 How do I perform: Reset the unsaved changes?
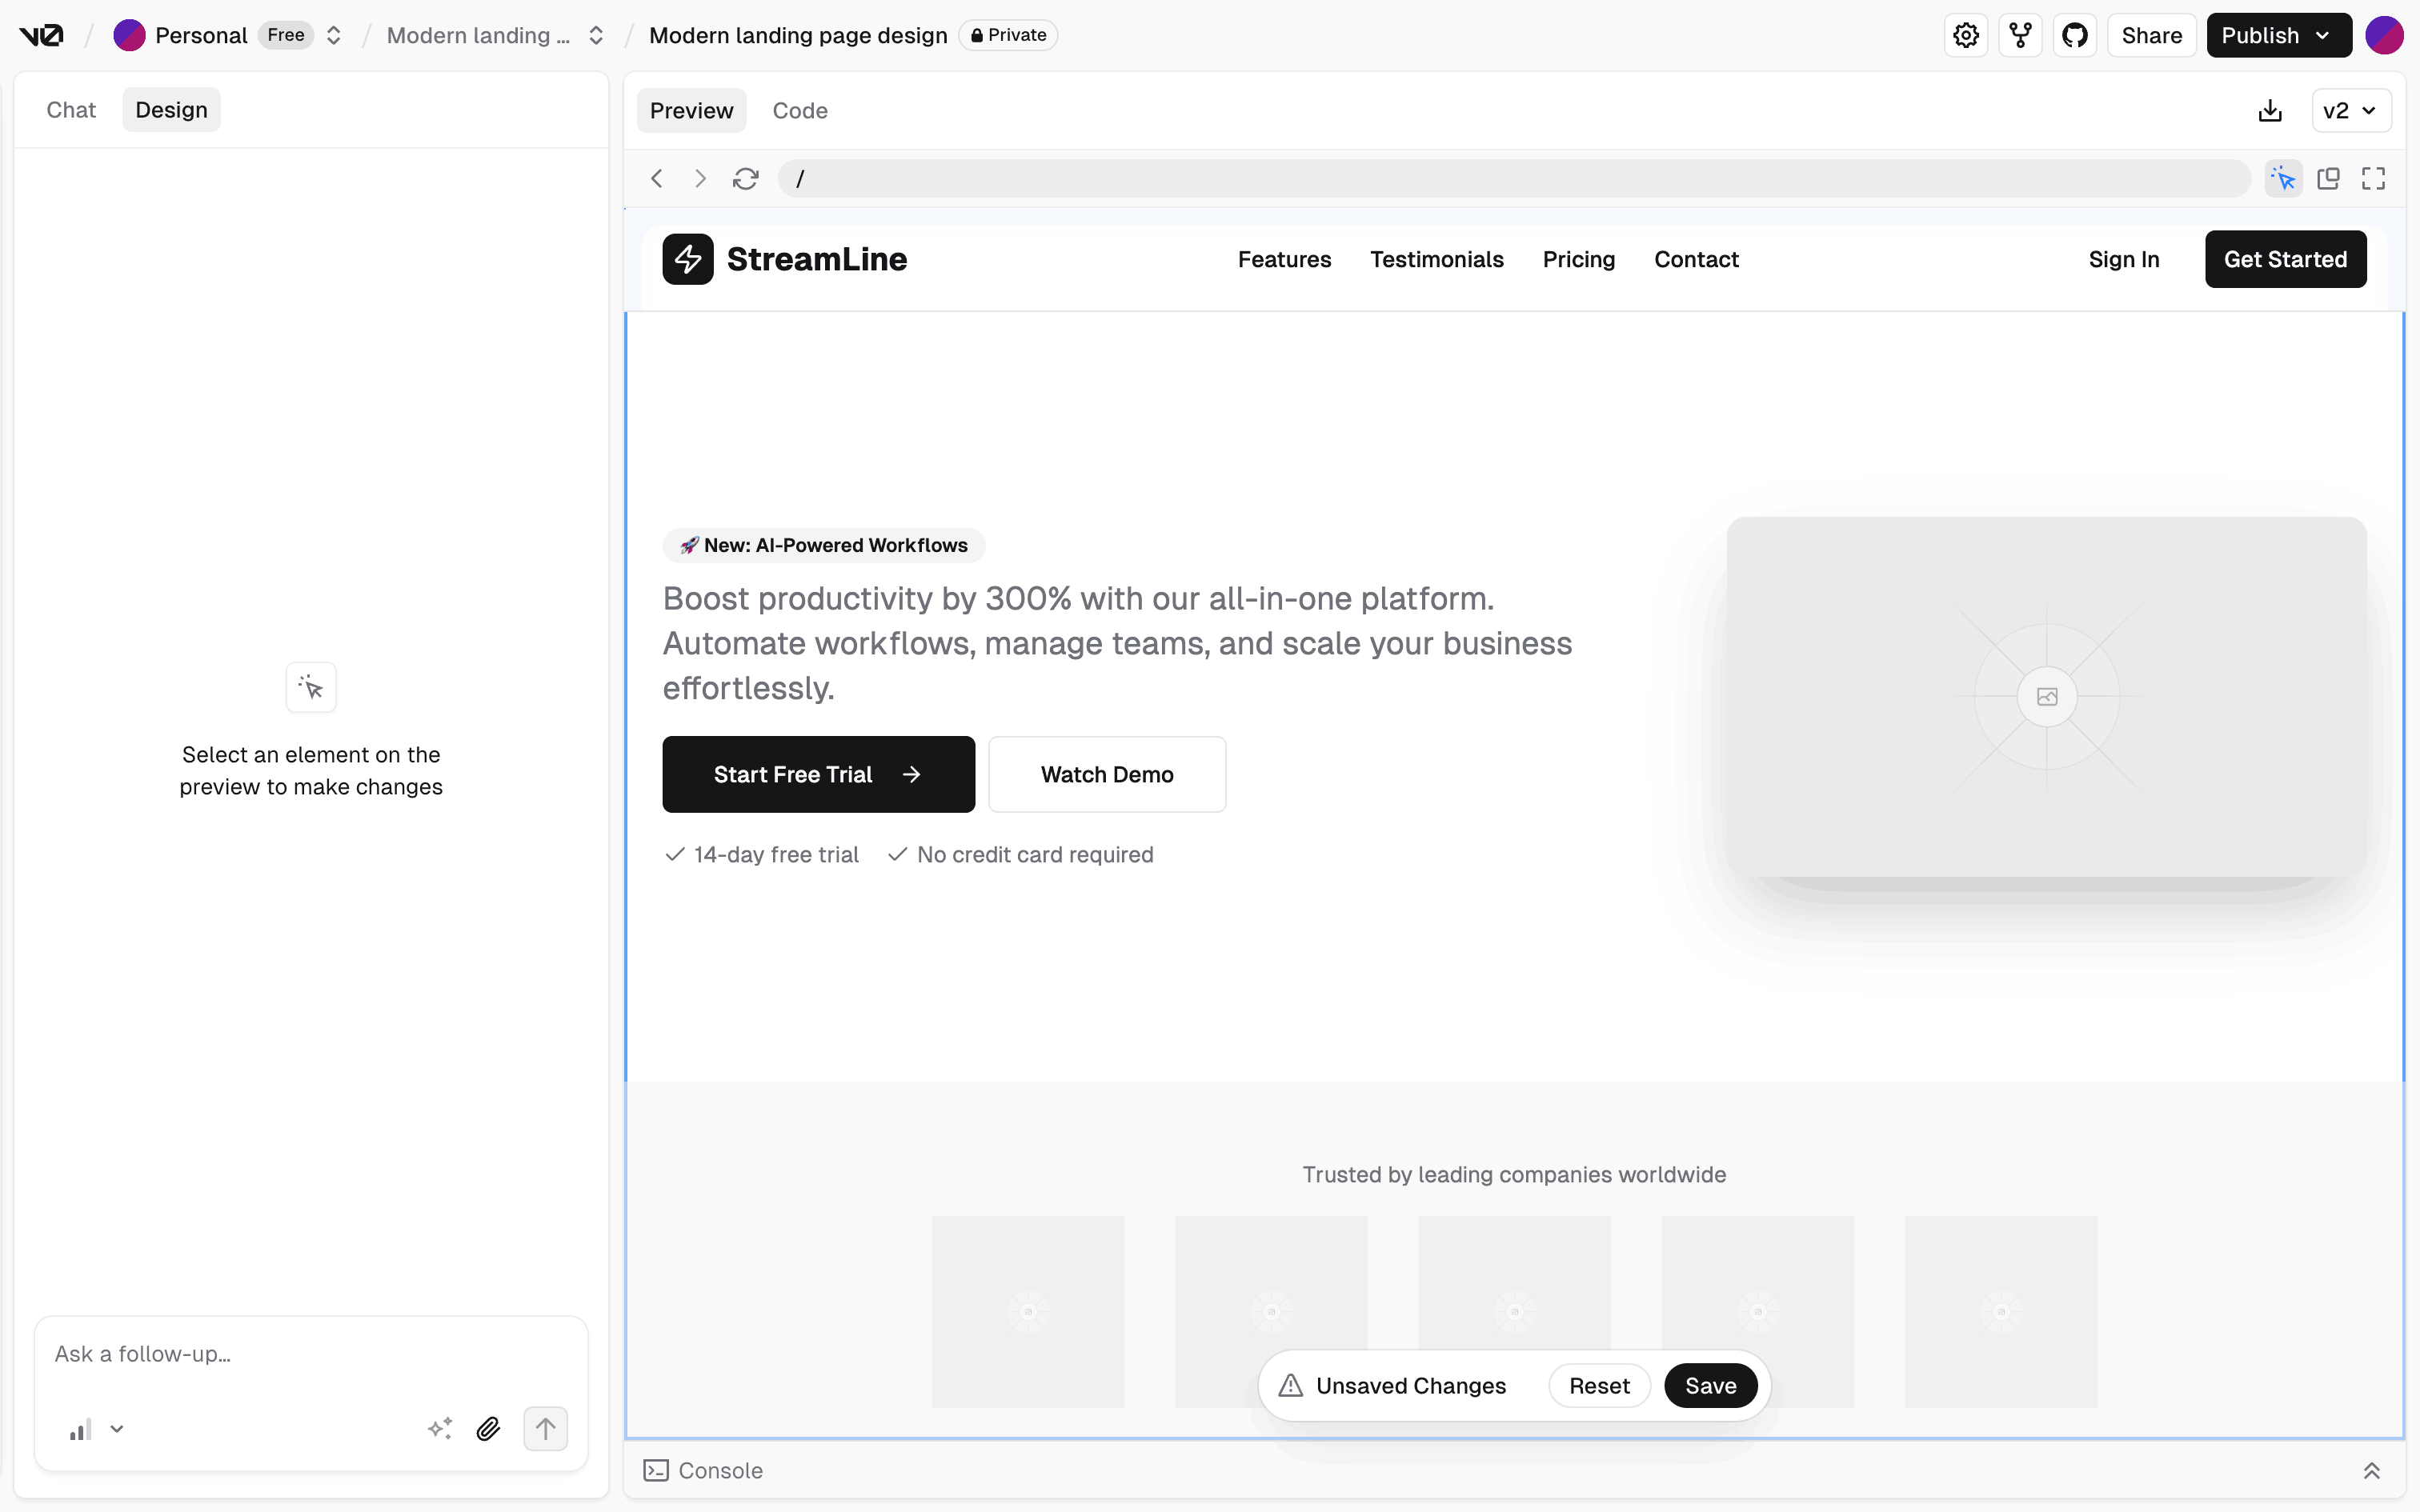(x=1598, y=1385)
